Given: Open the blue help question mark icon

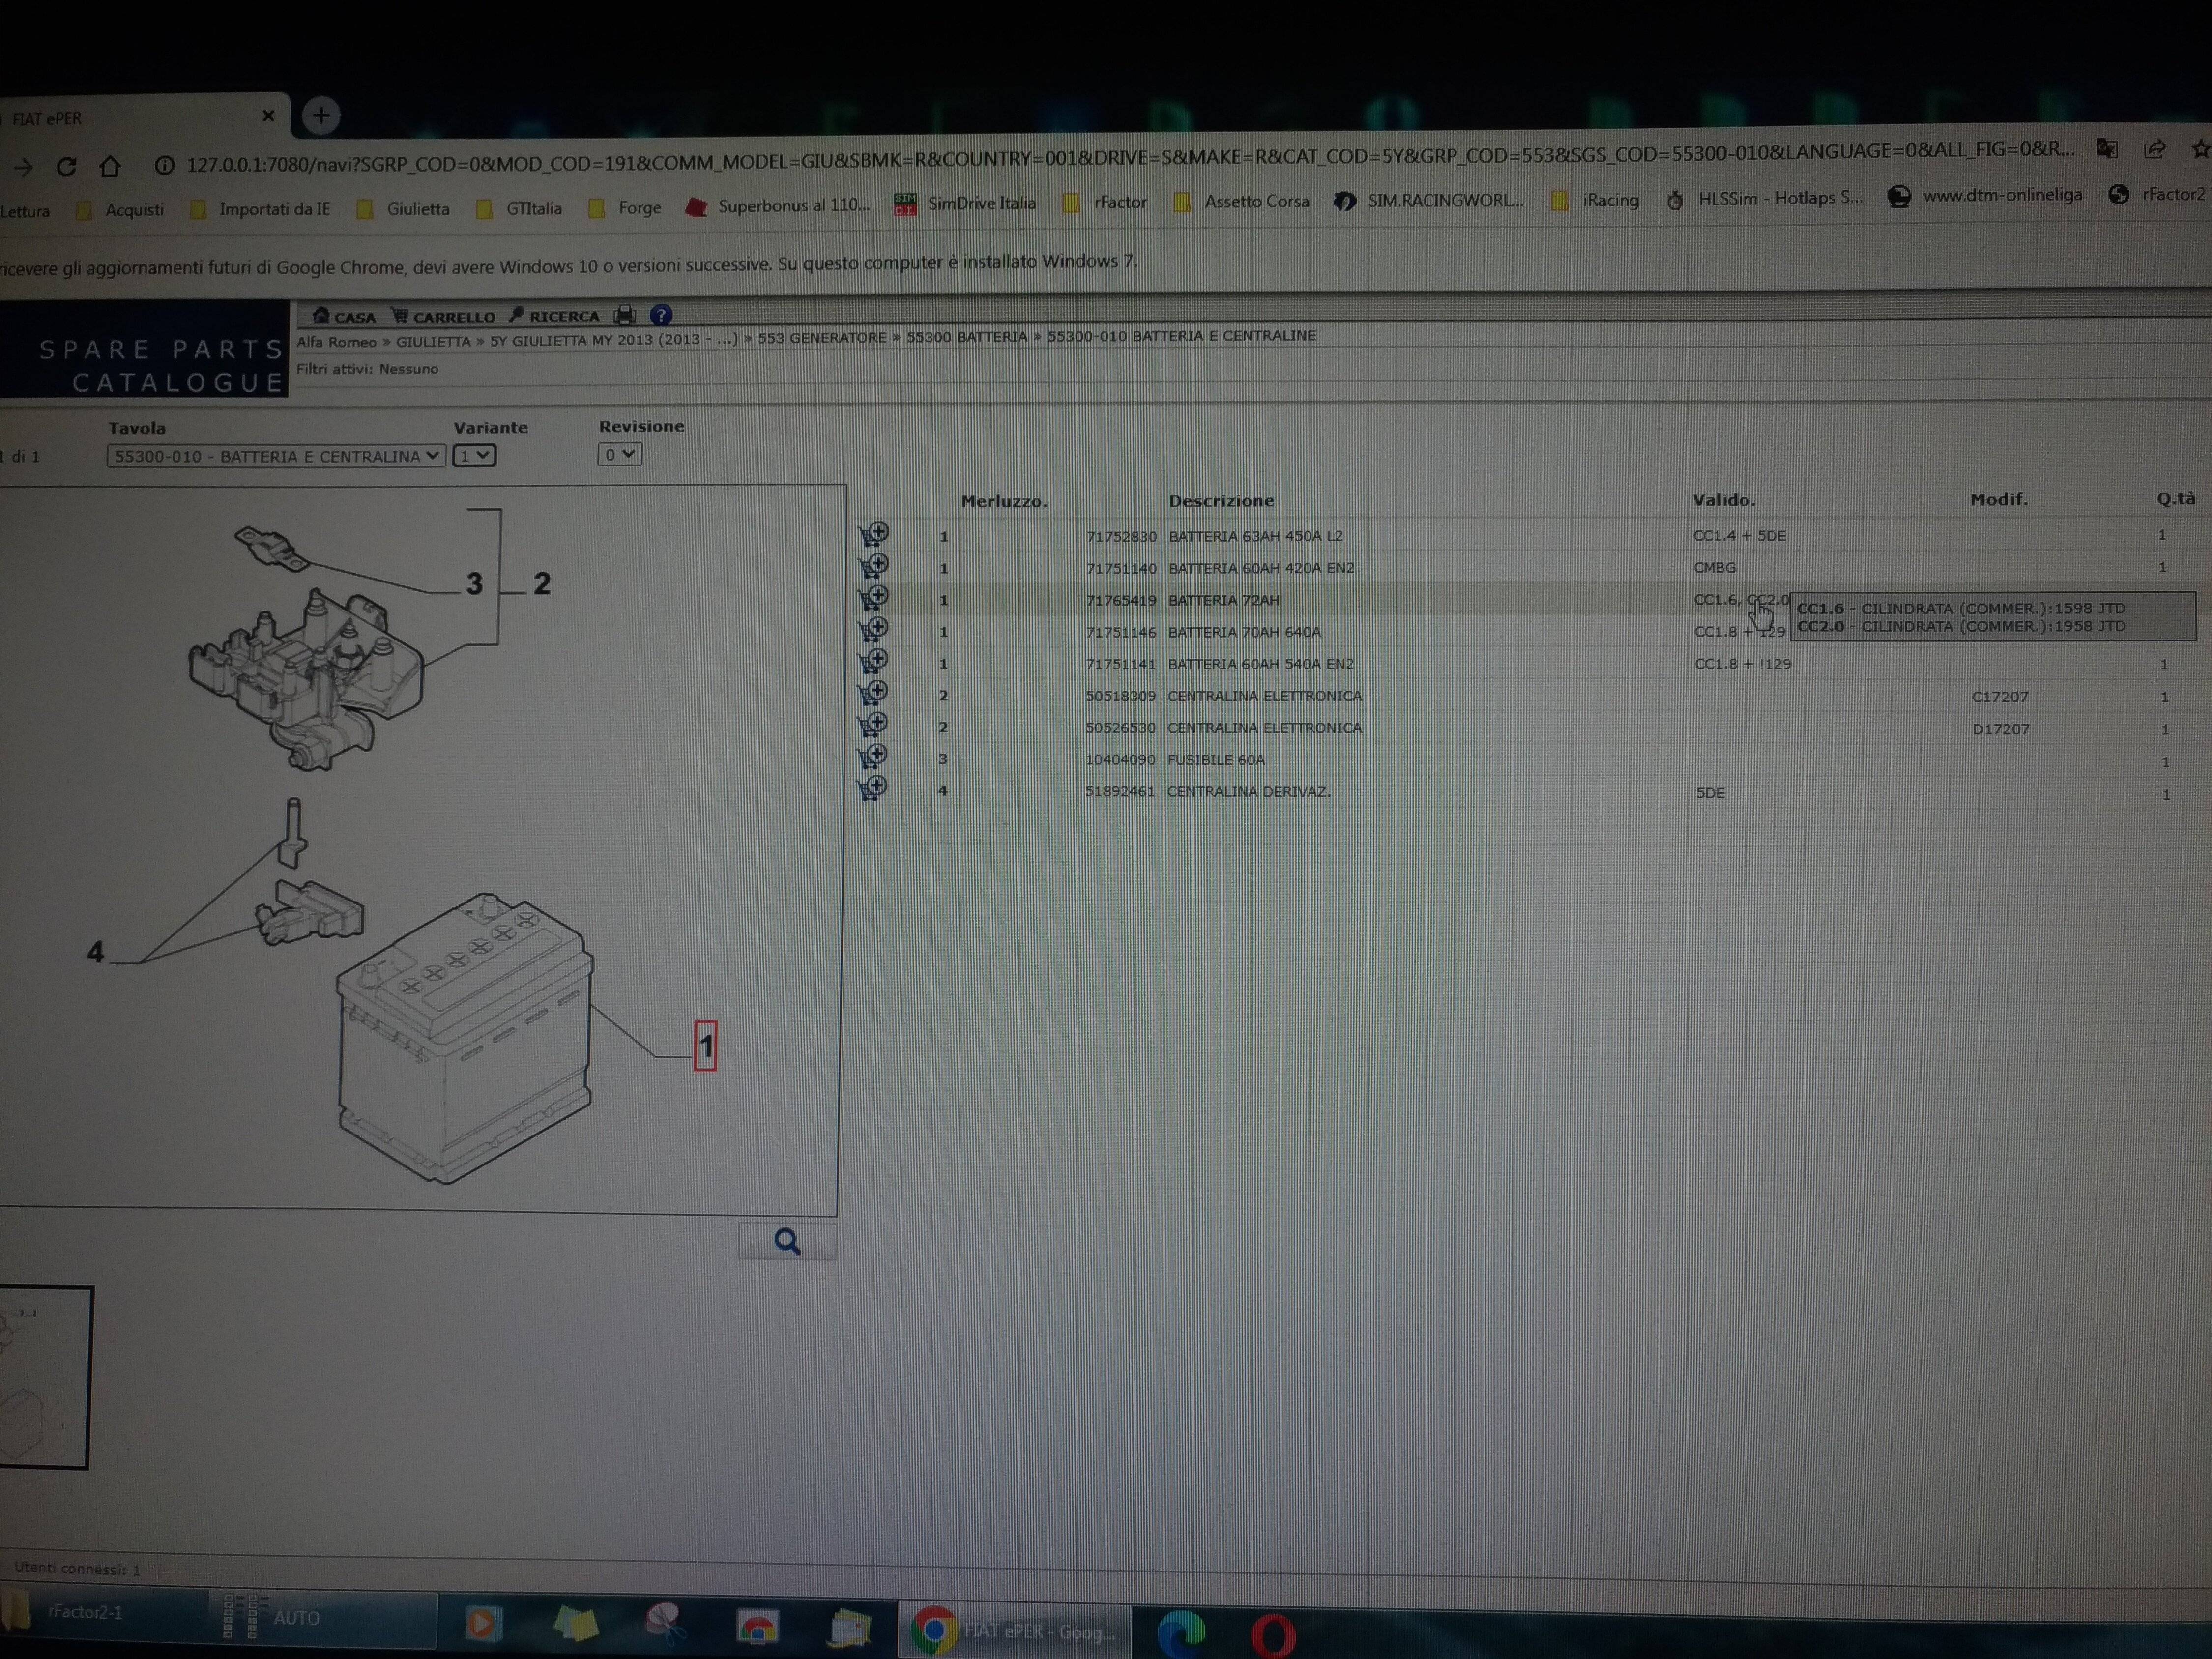Looking at the screenshot, I should [x=660, y=315].
